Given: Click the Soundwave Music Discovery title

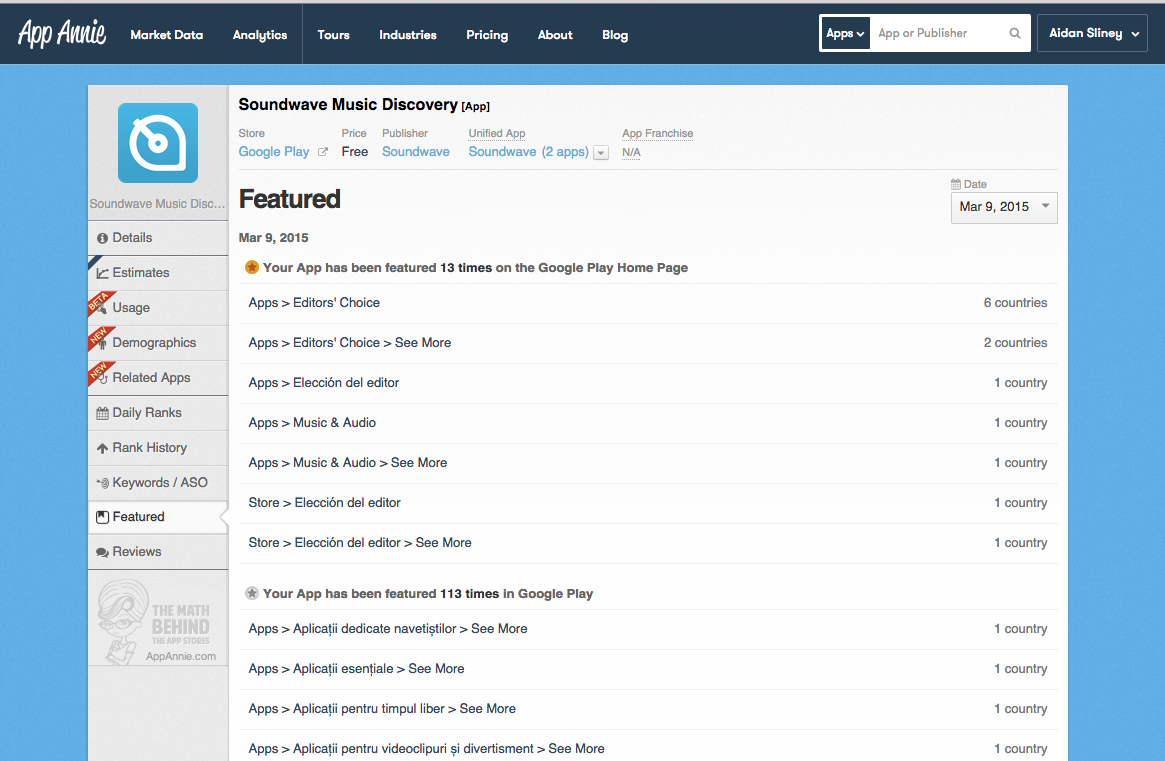Looking at the screenshot, I should coord(348,105).
